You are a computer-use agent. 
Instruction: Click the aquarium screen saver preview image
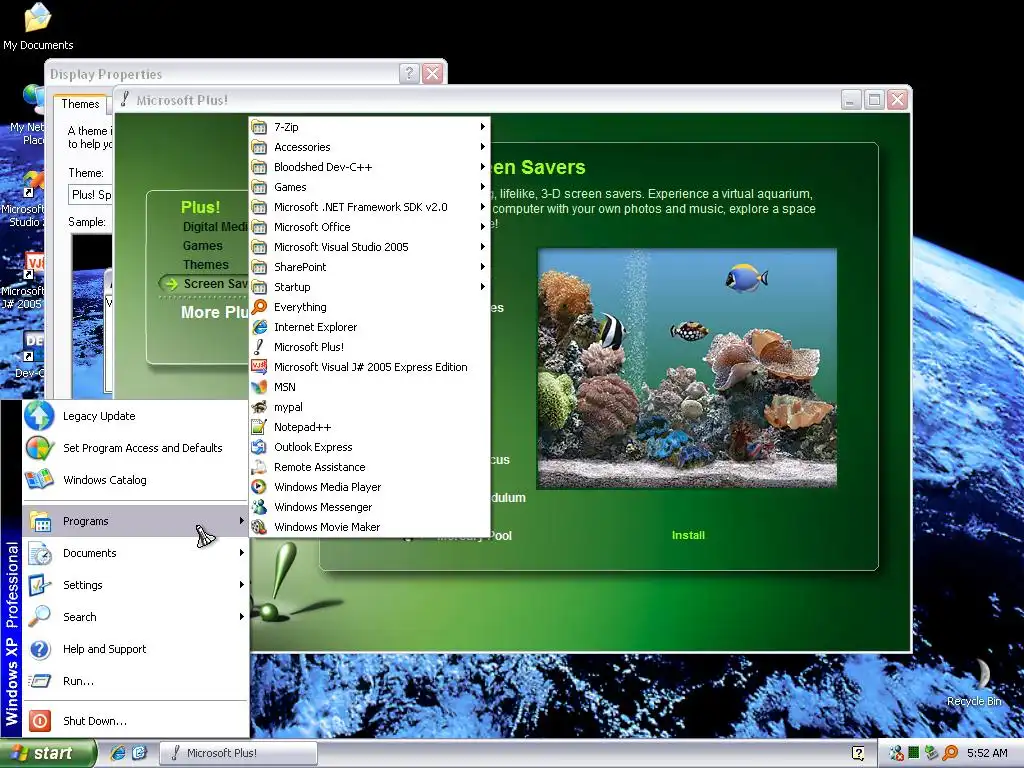click(x=687, y=368)
